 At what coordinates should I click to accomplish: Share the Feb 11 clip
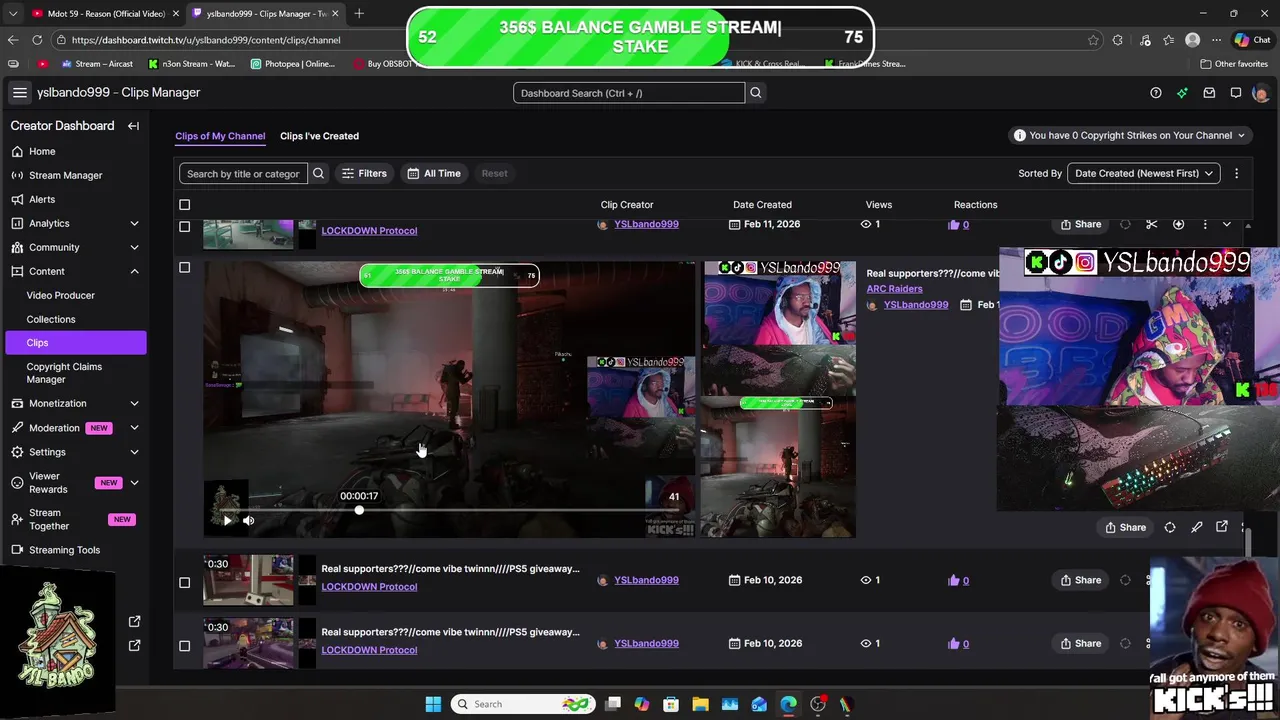[1081, 224]
